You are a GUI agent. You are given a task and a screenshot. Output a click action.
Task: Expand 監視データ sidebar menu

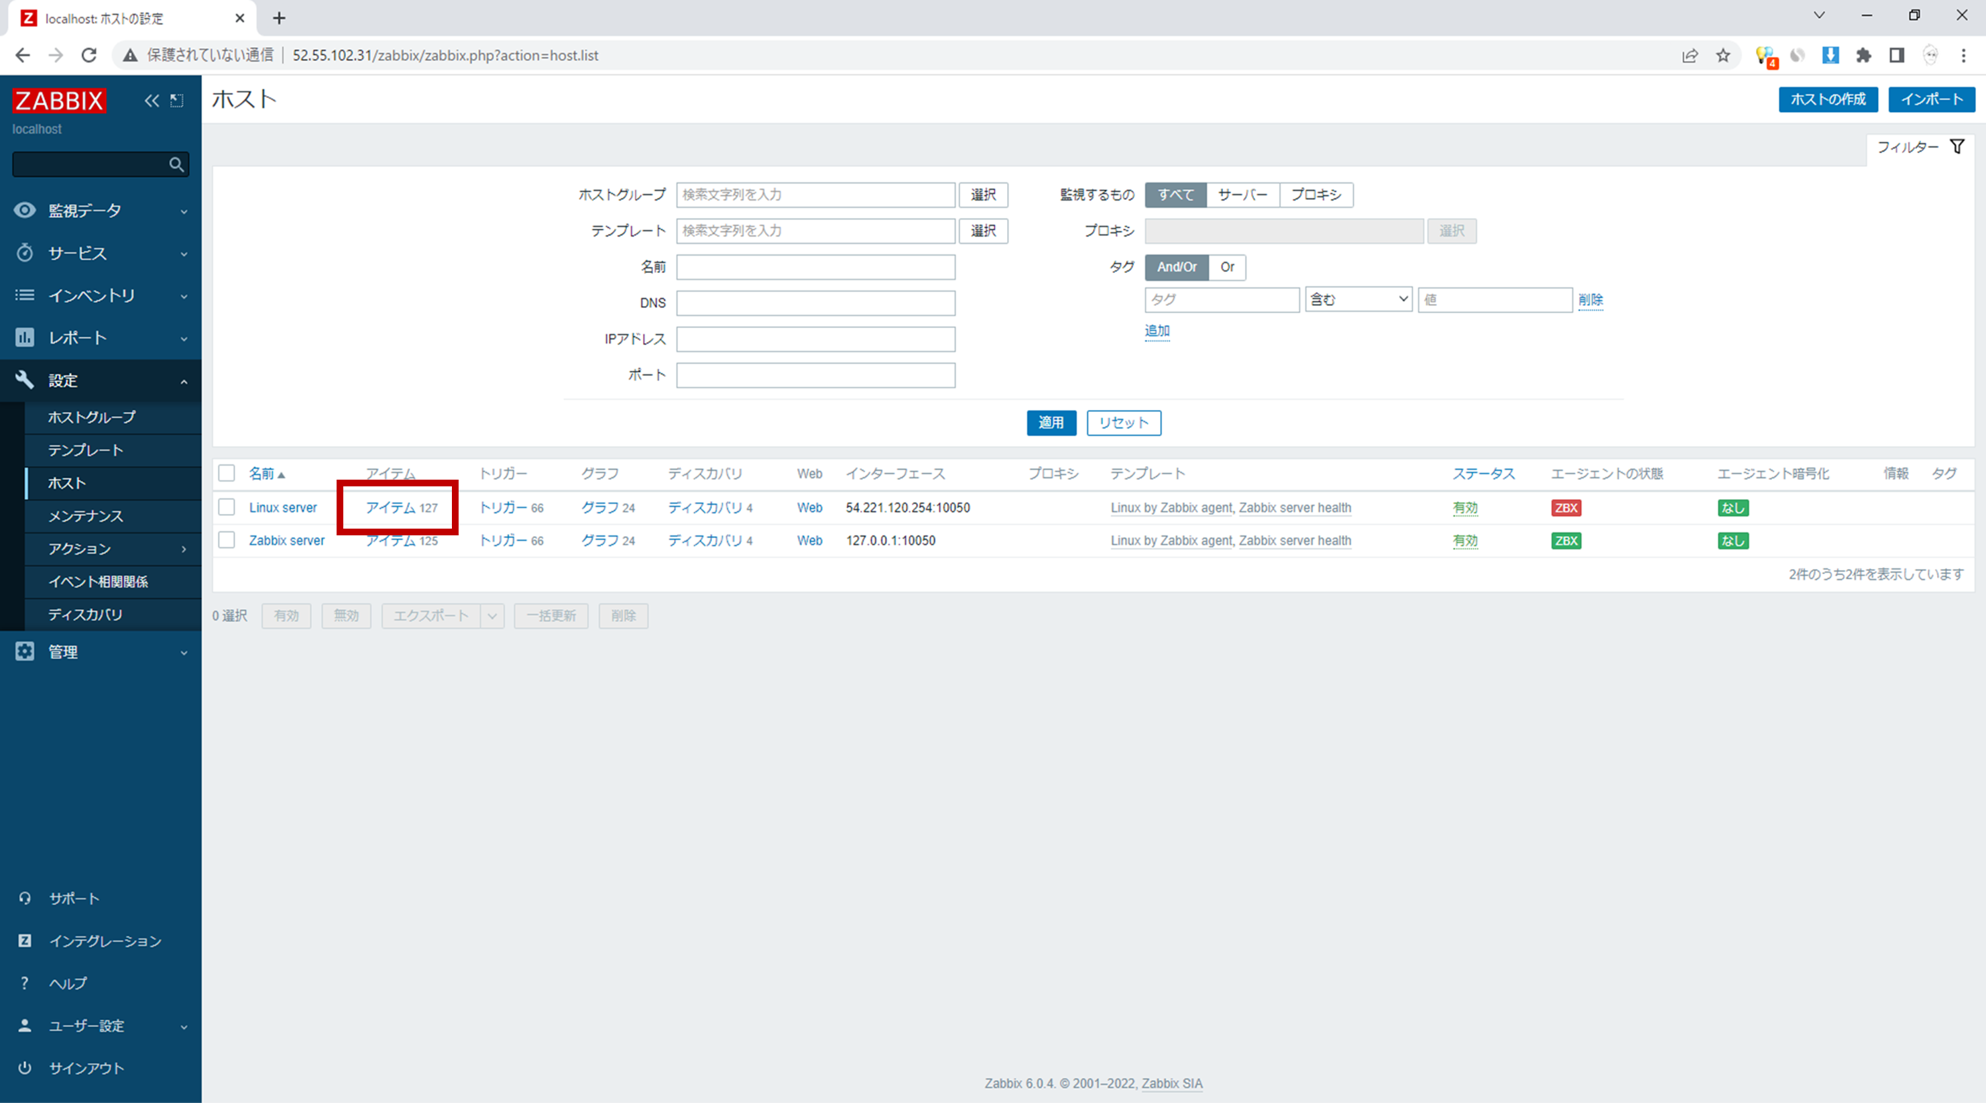(x=100, y=210)
